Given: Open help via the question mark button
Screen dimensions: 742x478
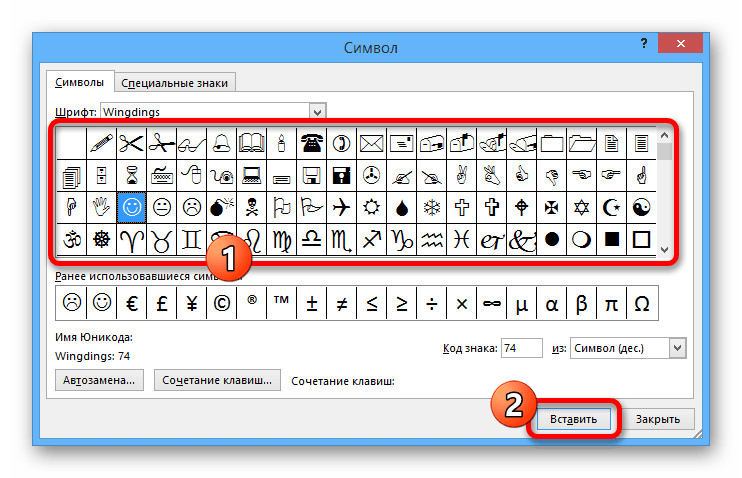Looking at the screenshot, I should [644, 44].
